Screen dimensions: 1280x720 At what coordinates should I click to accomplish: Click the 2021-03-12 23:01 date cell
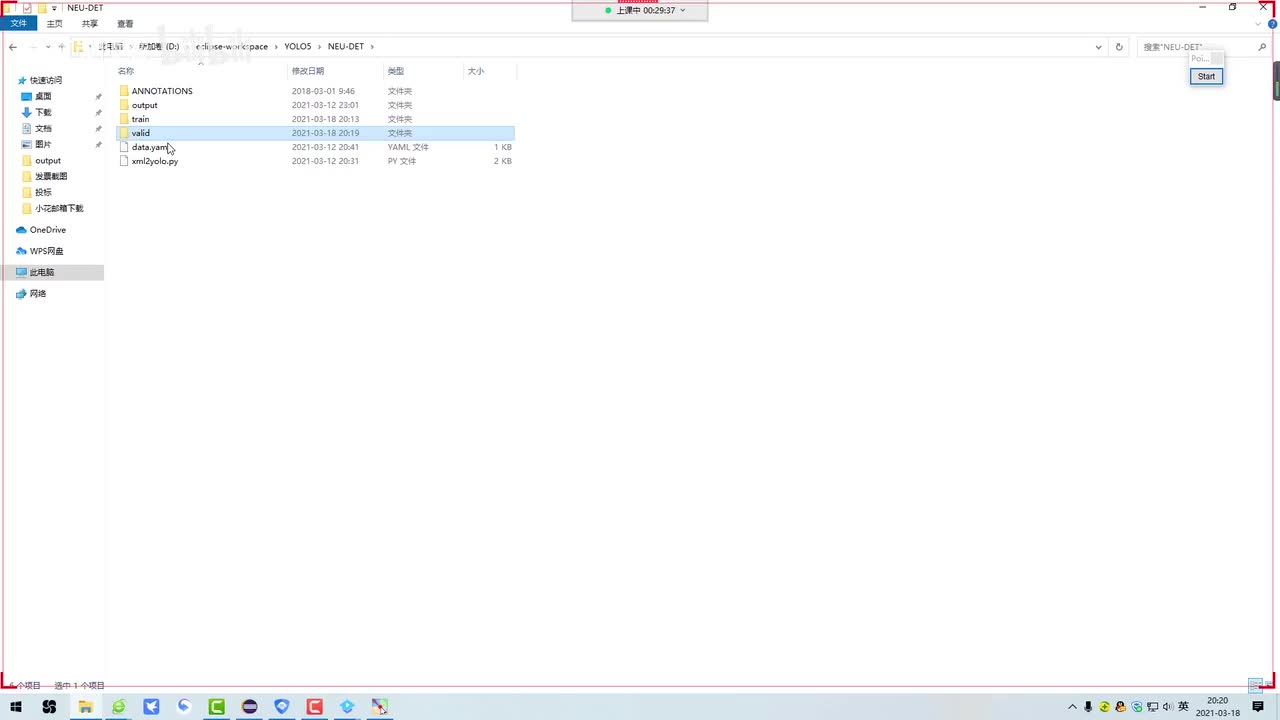coord(325,105)
